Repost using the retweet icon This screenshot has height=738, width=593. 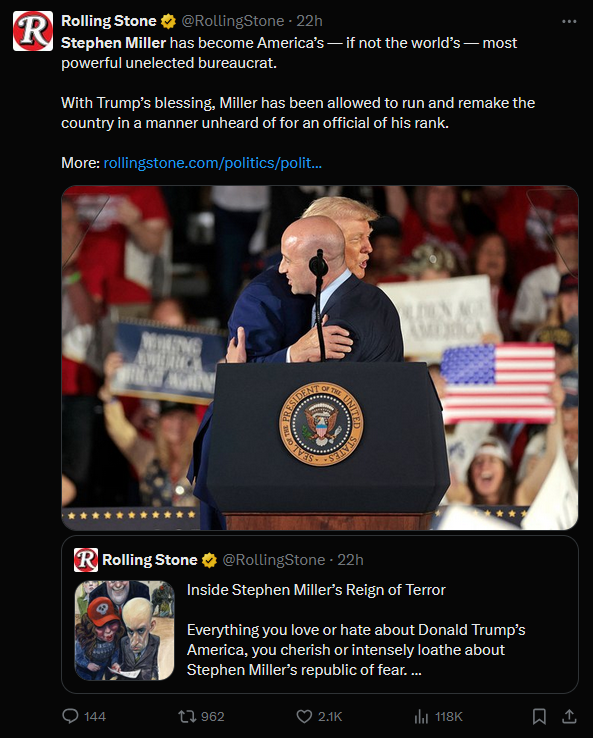pos(187,716)
